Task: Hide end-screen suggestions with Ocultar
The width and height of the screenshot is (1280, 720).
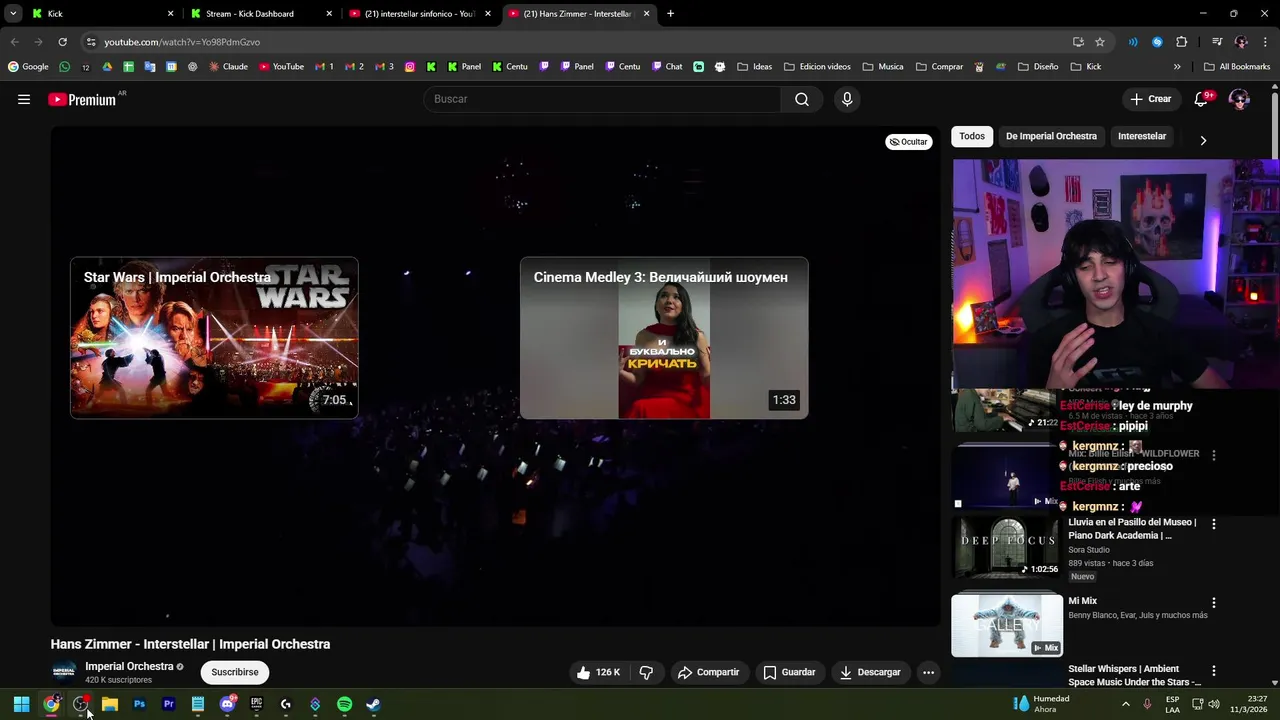Action: point(908,142)
